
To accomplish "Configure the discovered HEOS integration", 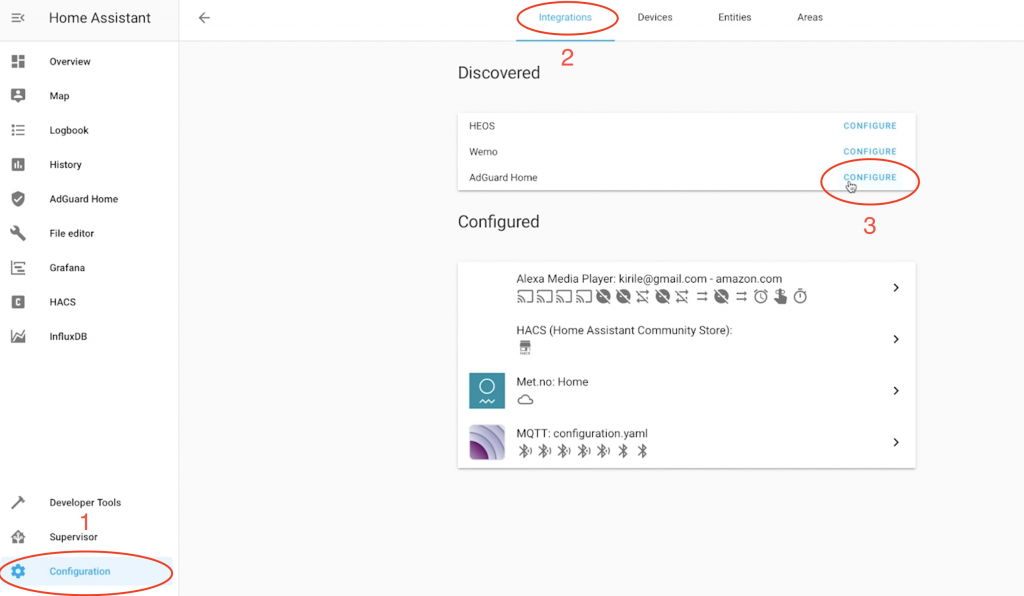I will click(x=870, y=125).
